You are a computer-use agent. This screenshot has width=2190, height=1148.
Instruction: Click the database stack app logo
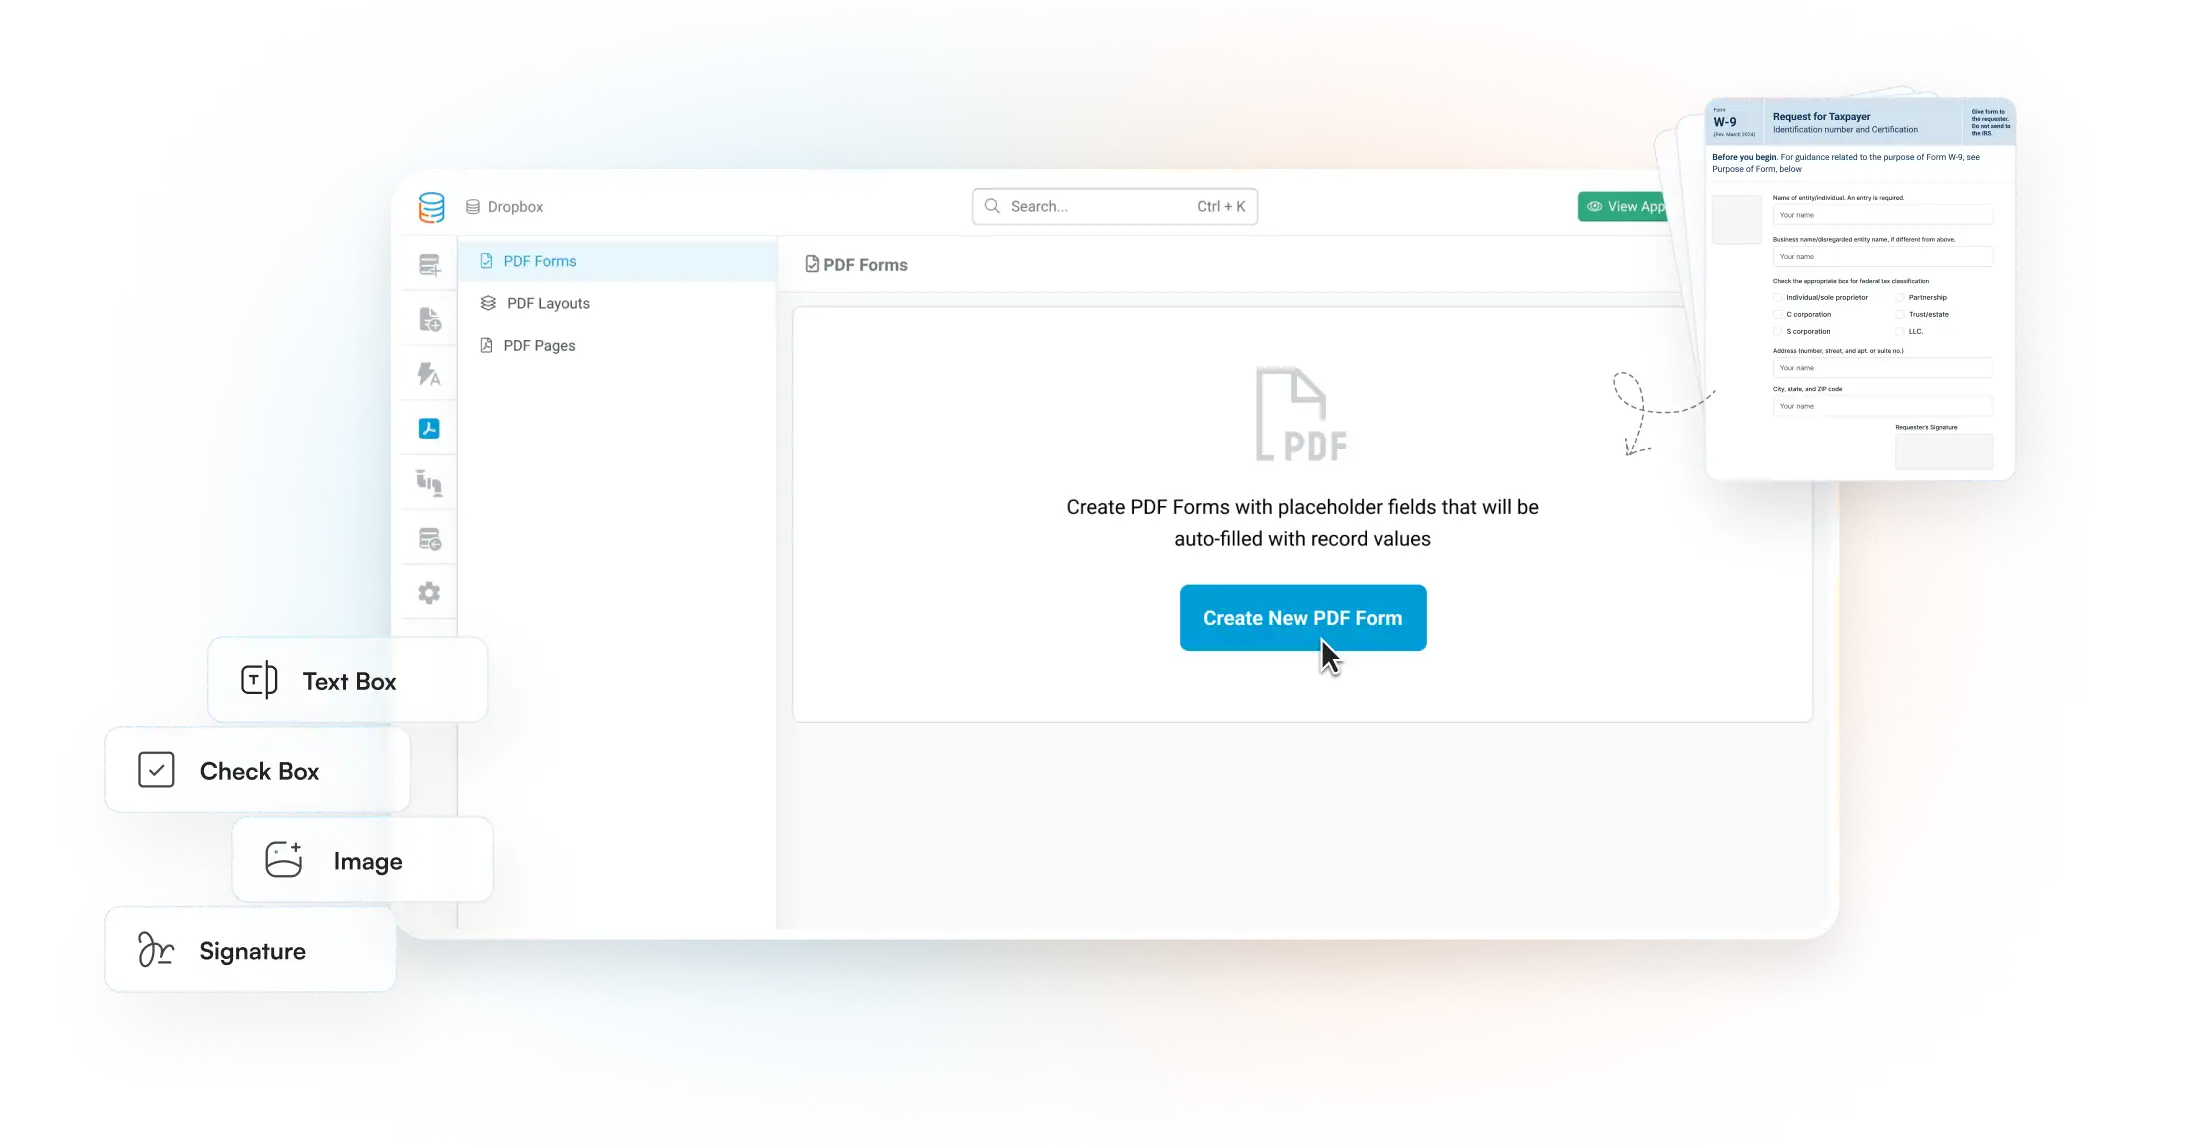coord(431,207)
